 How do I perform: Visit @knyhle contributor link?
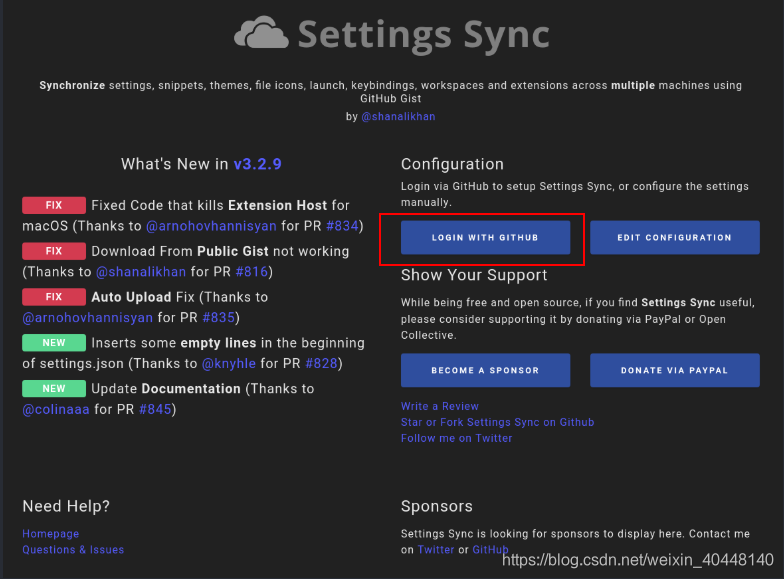[228, 364]
